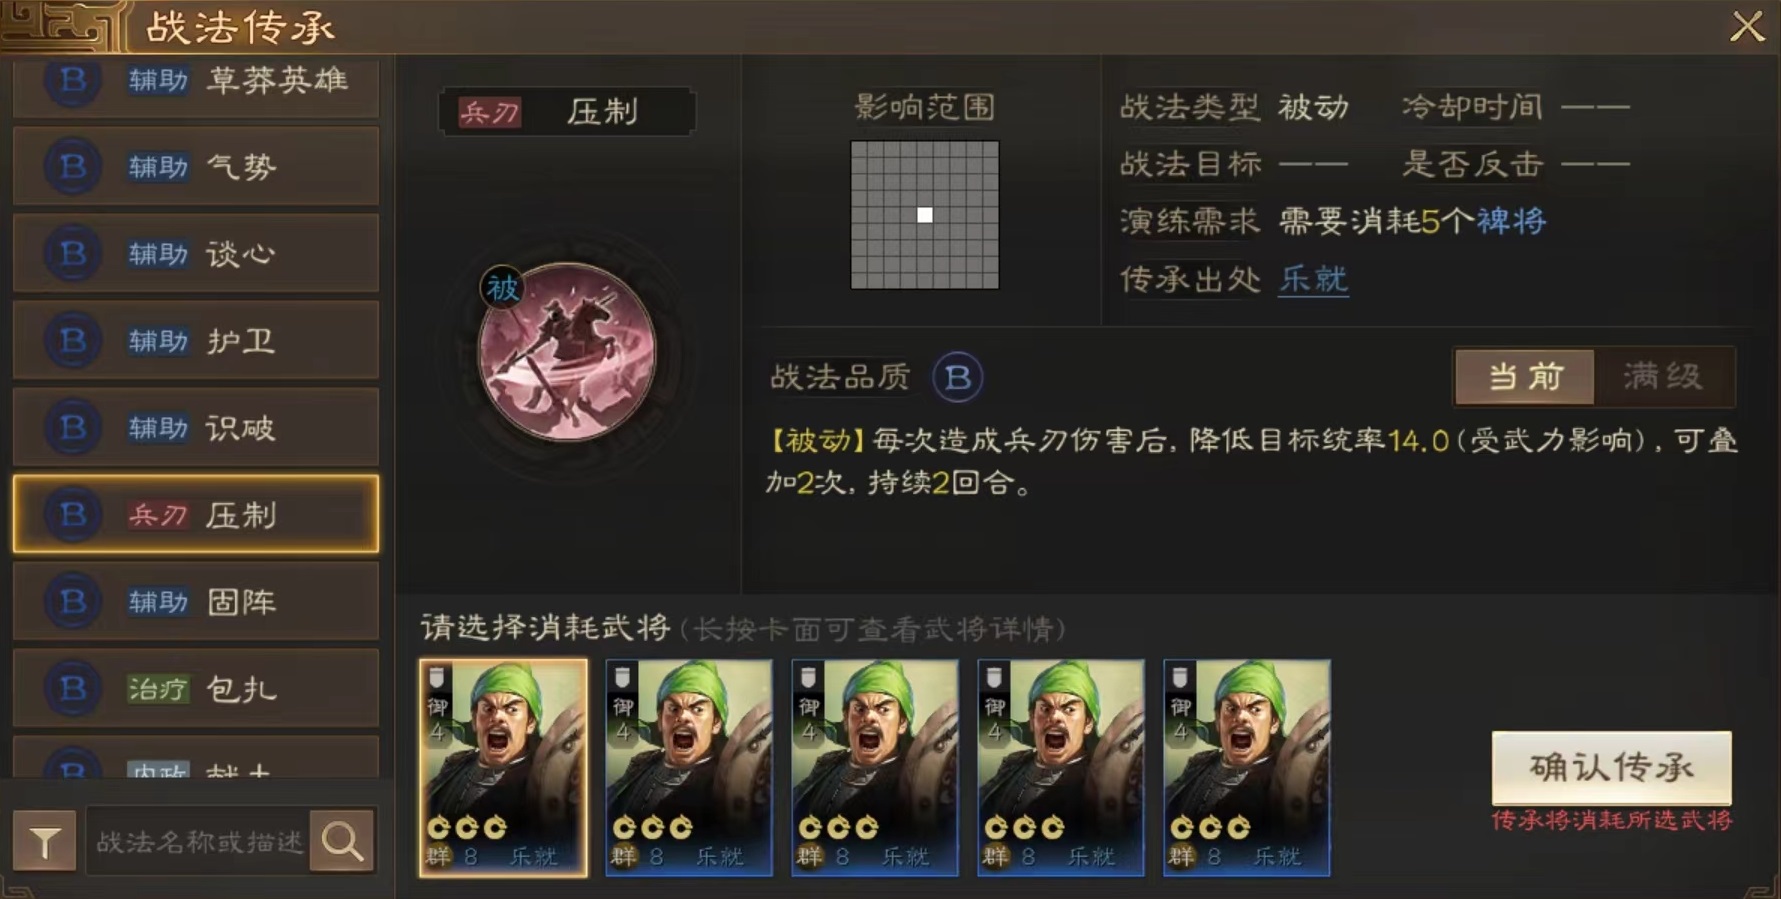Image resolution: width=1781 pixels, height=899 pixels.
Task: Open the 乐就 source link
Action: pos(1313,279)
